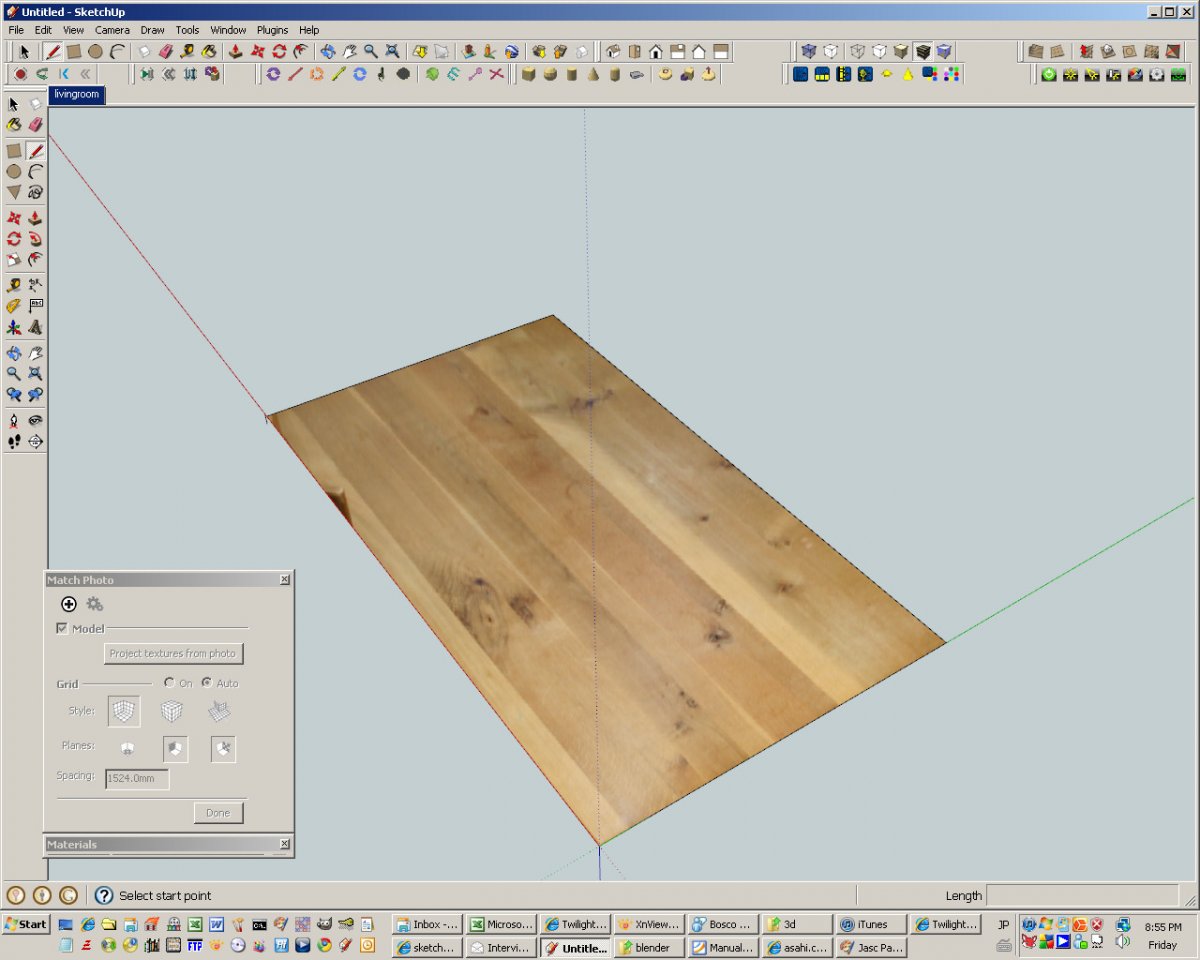This screenshot has width=1200, height=960.
Task: Open the Windows Start menu
Action: tap(26, 924)
